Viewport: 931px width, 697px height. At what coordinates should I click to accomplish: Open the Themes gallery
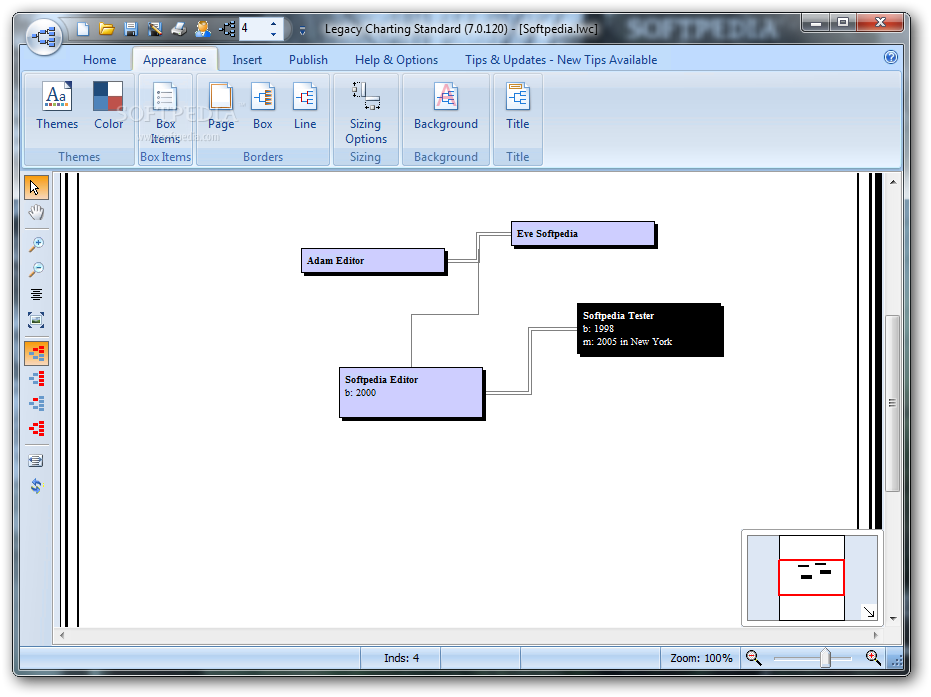coord(57,106)
